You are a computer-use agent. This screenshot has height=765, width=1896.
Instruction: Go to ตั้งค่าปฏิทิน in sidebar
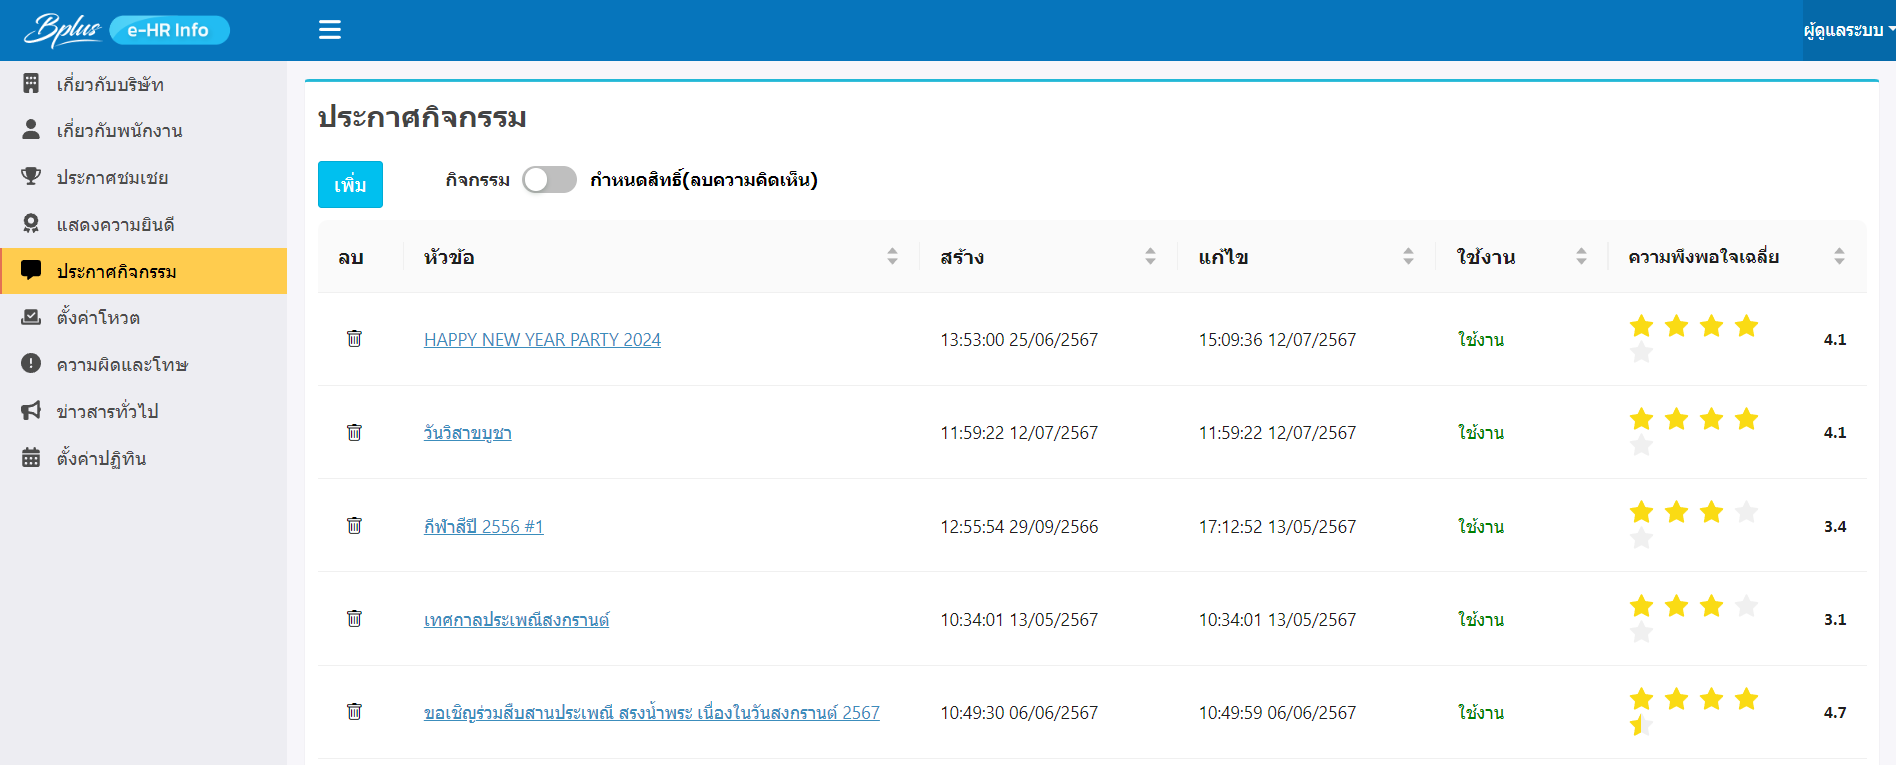coord(143,458)
